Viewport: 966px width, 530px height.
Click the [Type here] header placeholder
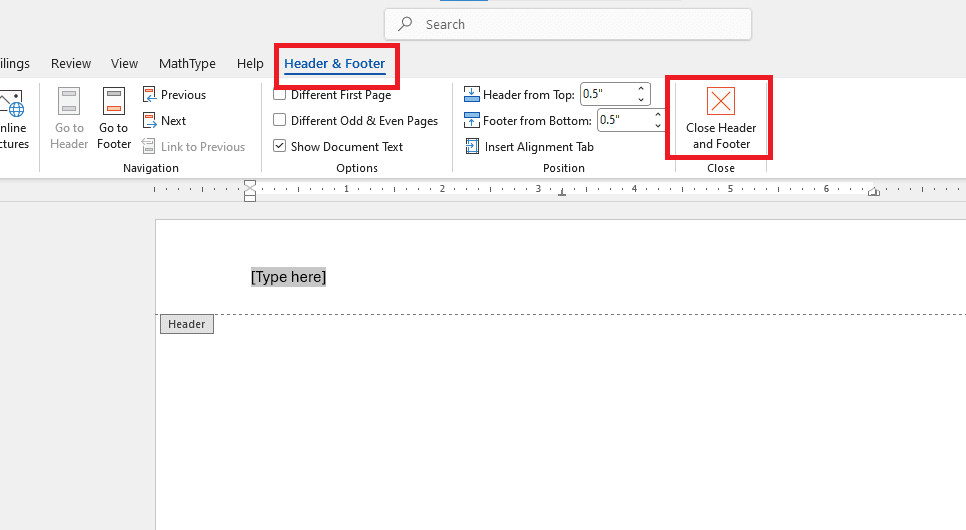click(288, 277)
